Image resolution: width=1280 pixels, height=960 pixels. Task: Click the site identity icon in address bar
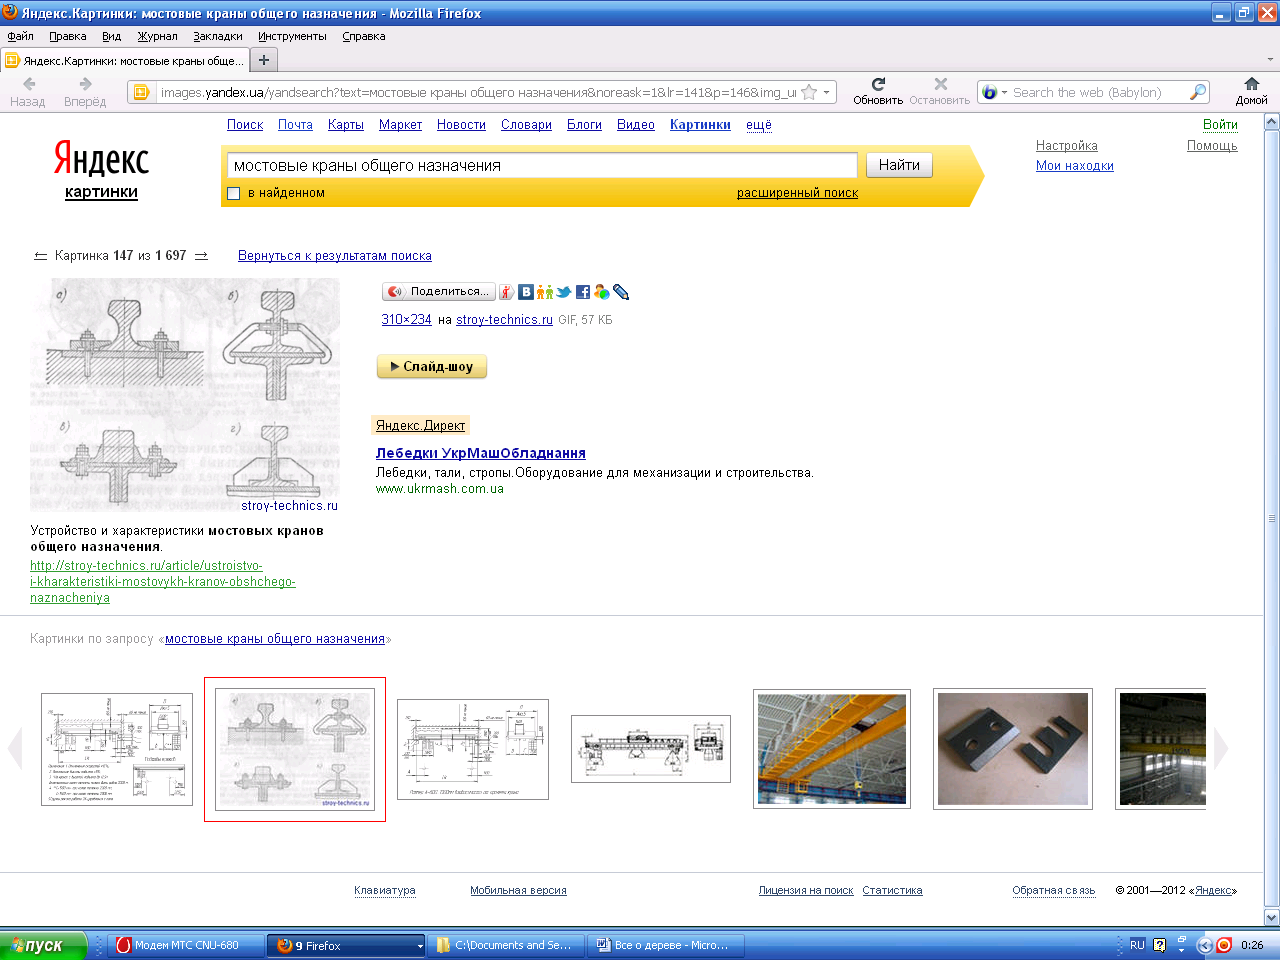pos(141,92)
